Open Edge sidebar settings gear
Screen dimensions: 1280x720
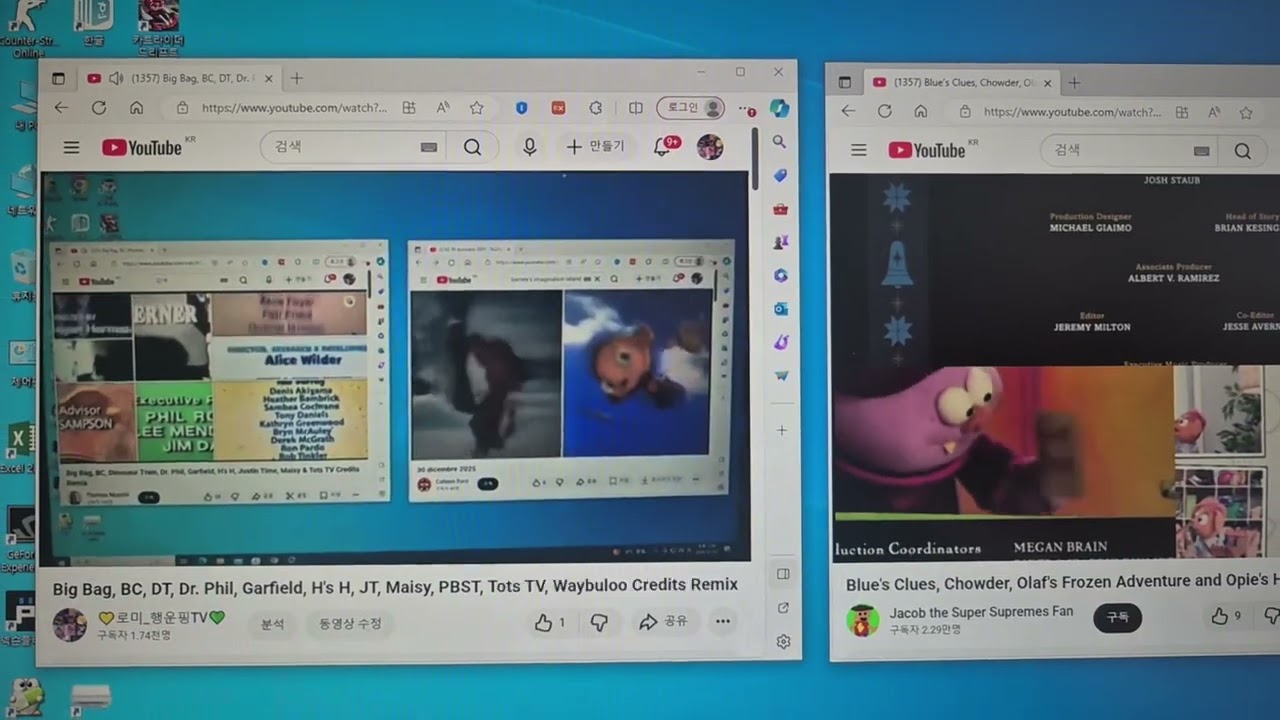click(x=783, y=641)
